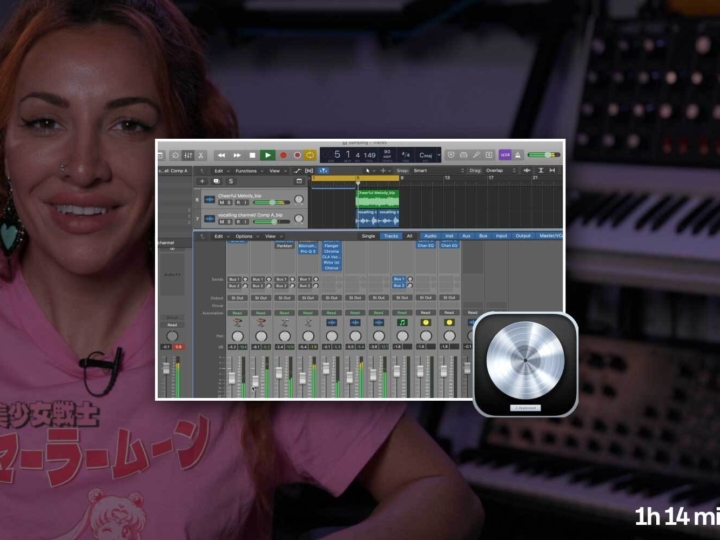Click the Cmaj key signature display
Image resolution: width=720 pixels, height=540 pixels.
[x=426, y=155]
